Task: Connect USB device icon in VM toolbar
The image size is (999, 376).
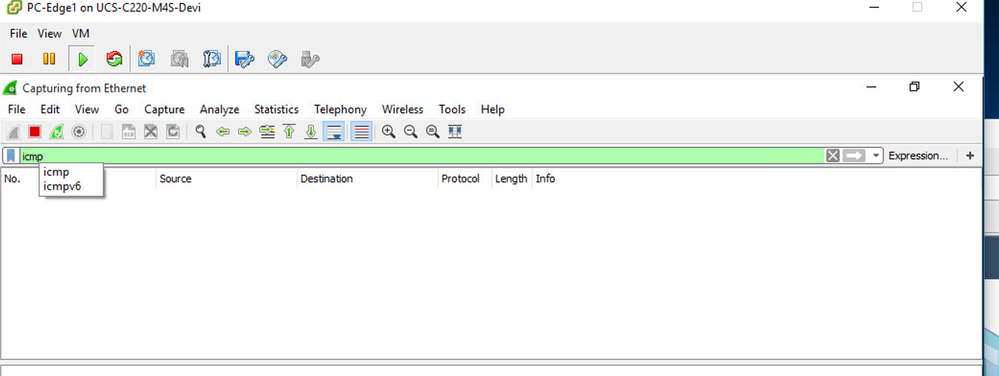Action: pos(310,59)
